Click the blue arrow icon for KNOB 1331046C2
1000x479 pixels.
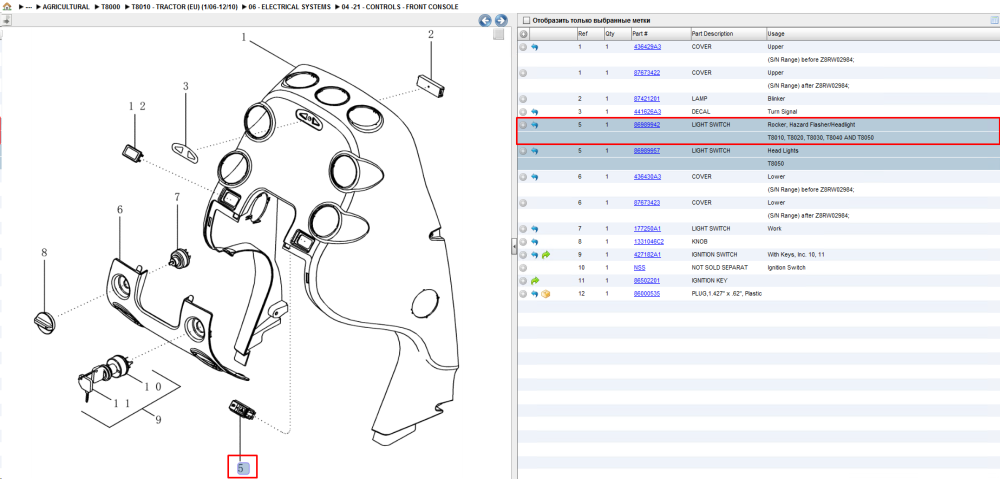click(534, 242)
